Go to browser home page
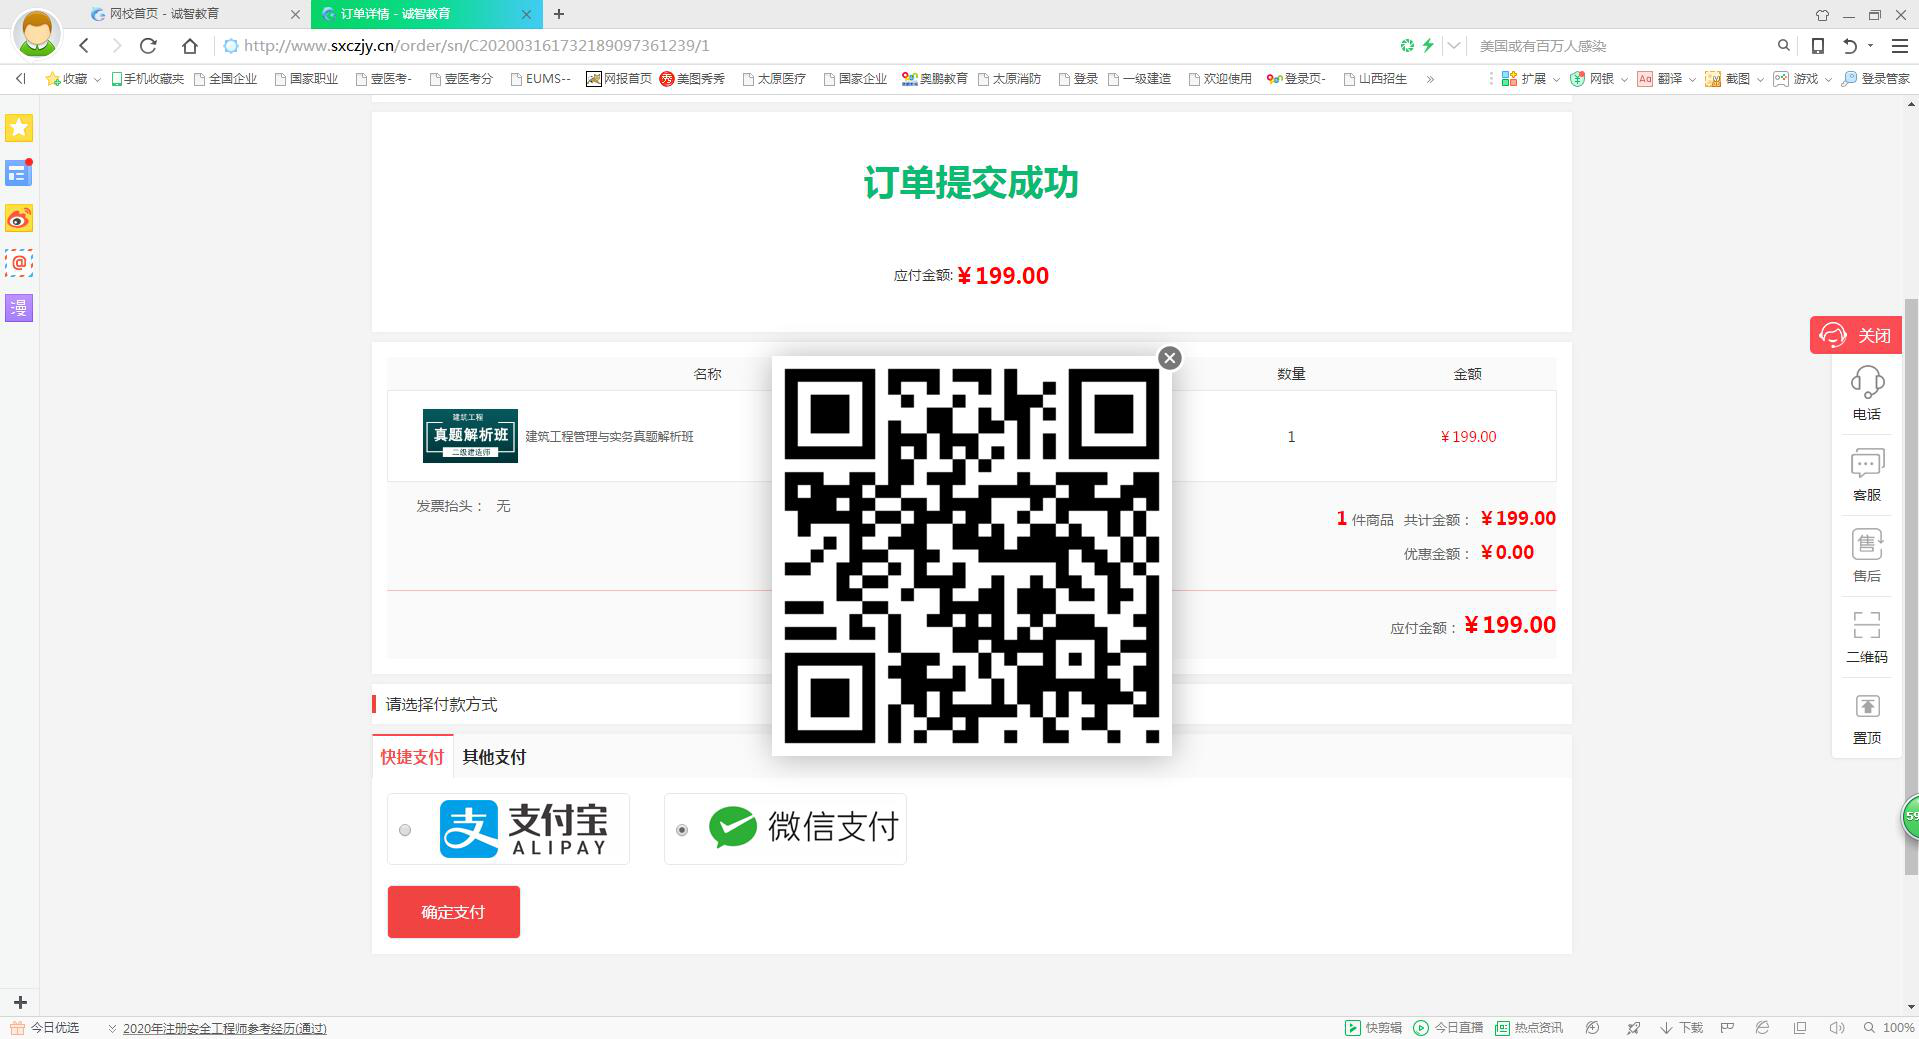Viewport: 1919px width, 1039px height. click(190, 45)
